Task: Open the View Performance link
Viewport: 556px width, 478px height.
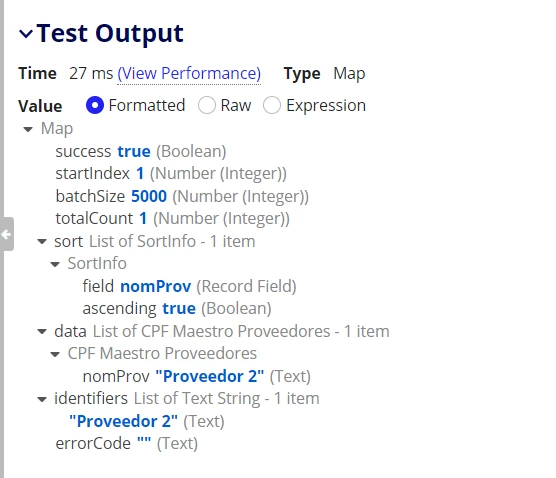Action: coord(189,74)
